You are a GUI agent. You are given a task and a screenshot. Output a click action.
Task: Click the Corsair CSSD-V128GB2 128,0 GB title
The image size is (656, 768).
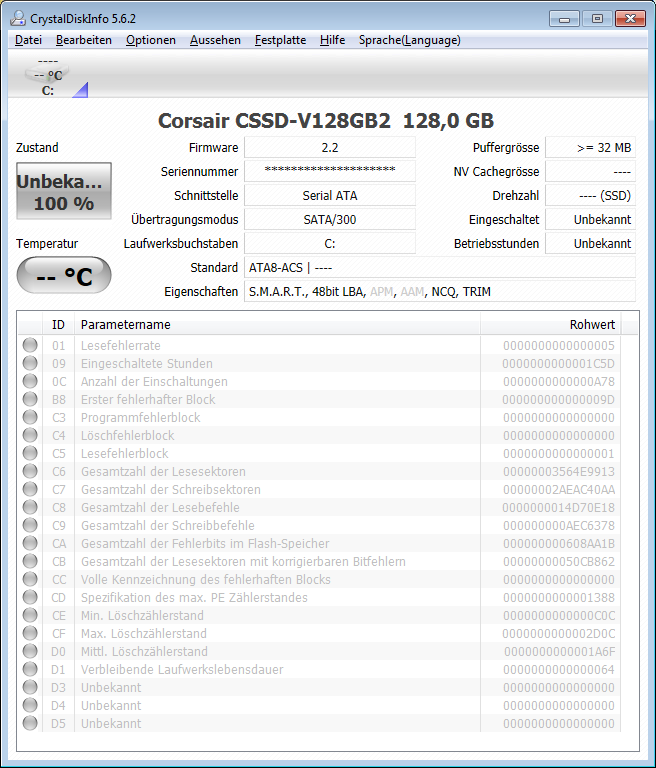click(326, 121)
